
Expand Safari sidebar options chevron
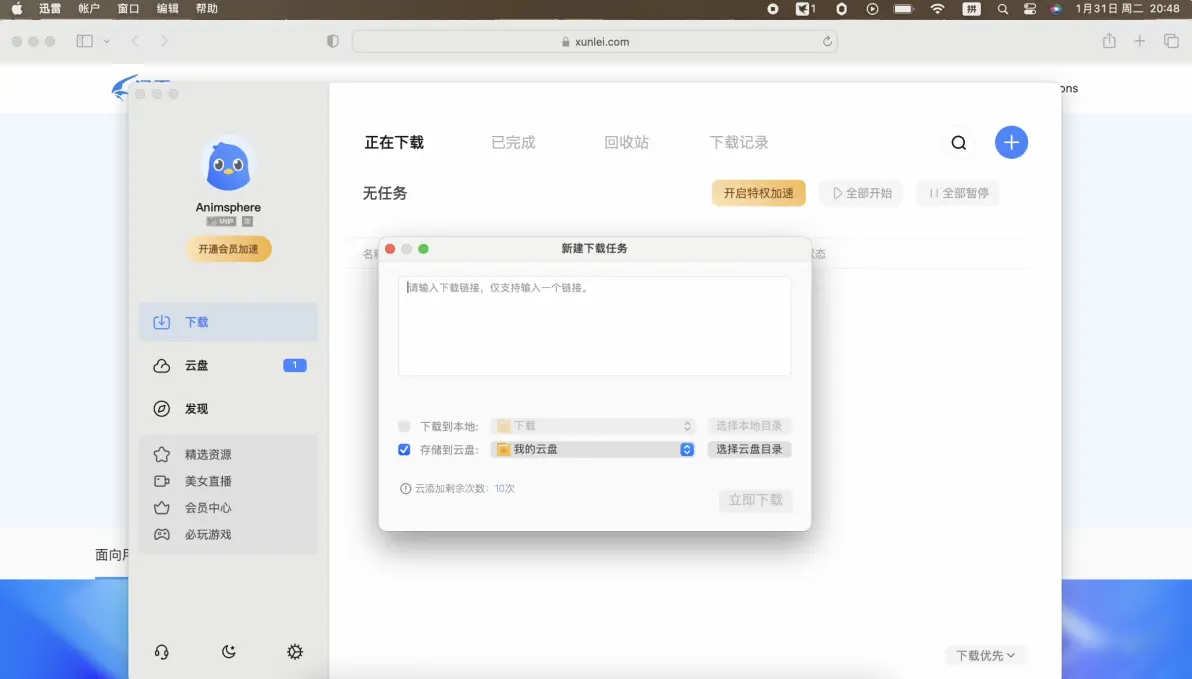pos(106,41)
